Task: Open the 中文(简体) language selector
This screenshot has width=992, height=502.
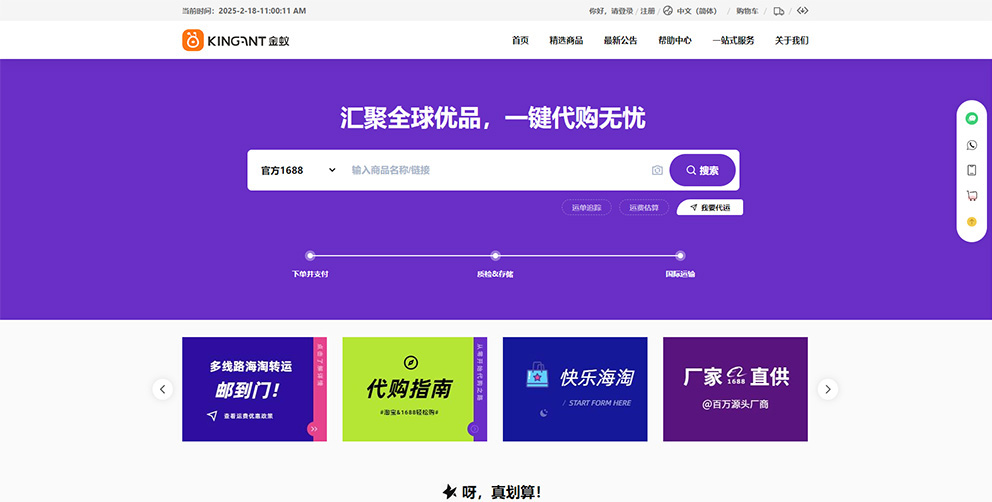Action: (697, 11)
